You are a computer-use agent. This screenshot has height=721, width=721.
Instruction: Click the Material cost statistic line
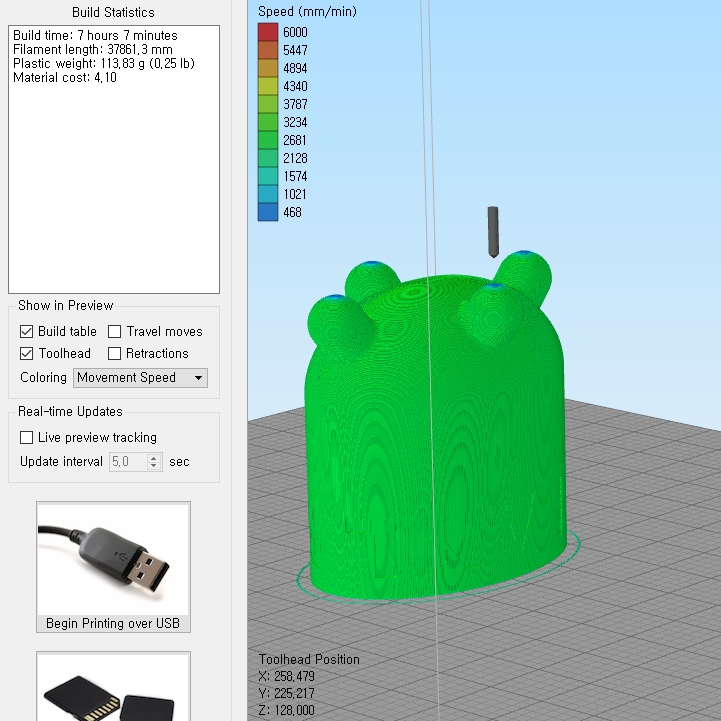pos(65,77)
